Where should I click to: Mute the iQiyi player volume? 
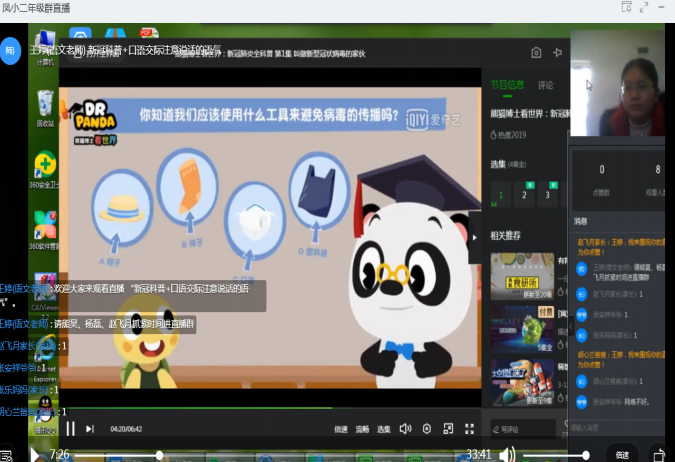coord(406,428)
